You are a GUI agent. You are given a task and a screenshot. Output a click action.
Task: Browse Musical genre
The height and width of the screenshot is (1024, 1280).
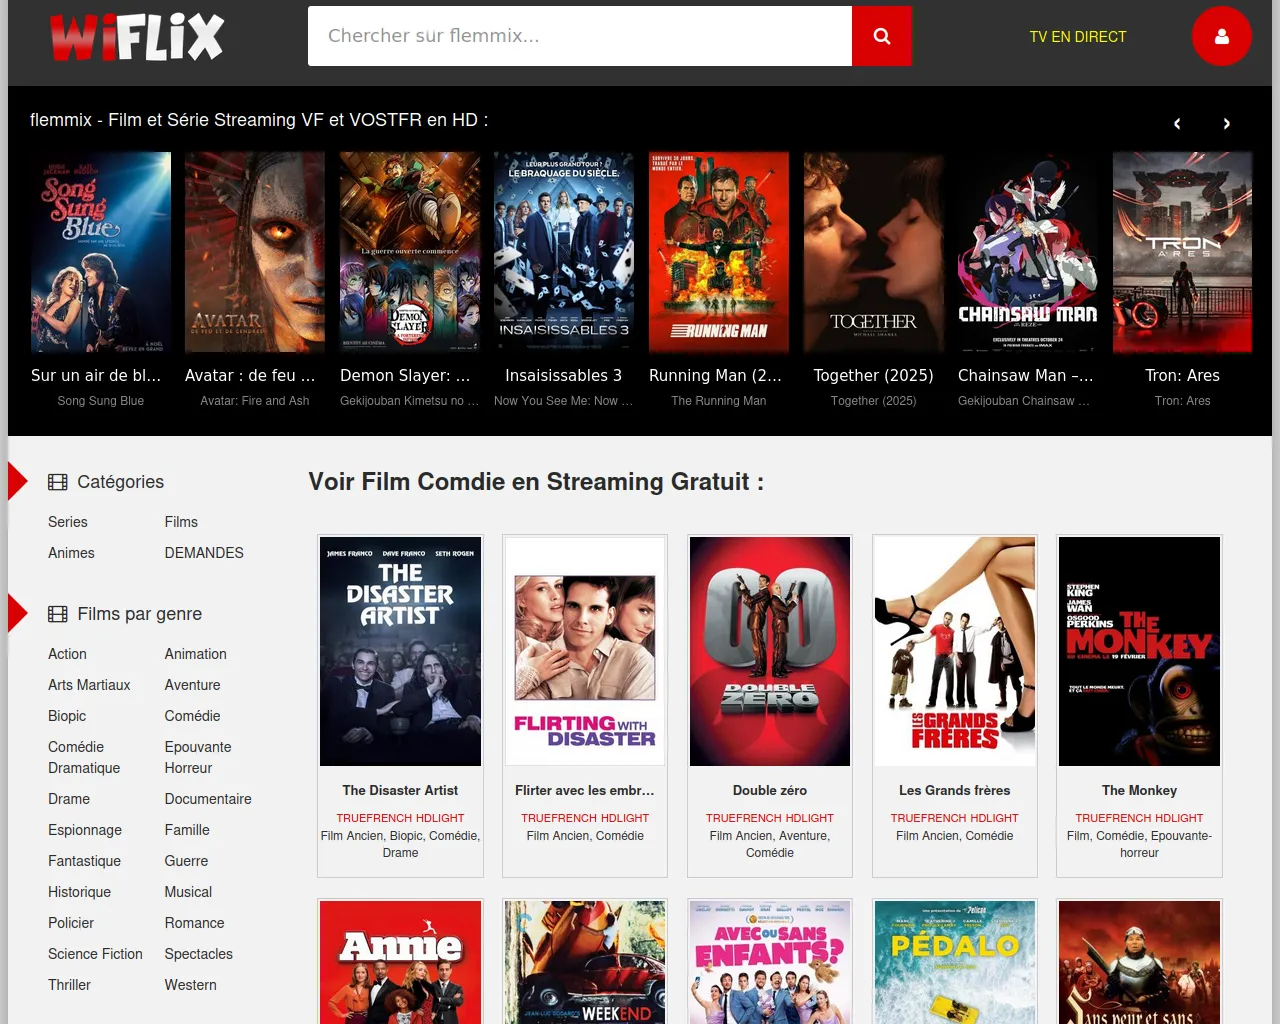tap(188, 892)
